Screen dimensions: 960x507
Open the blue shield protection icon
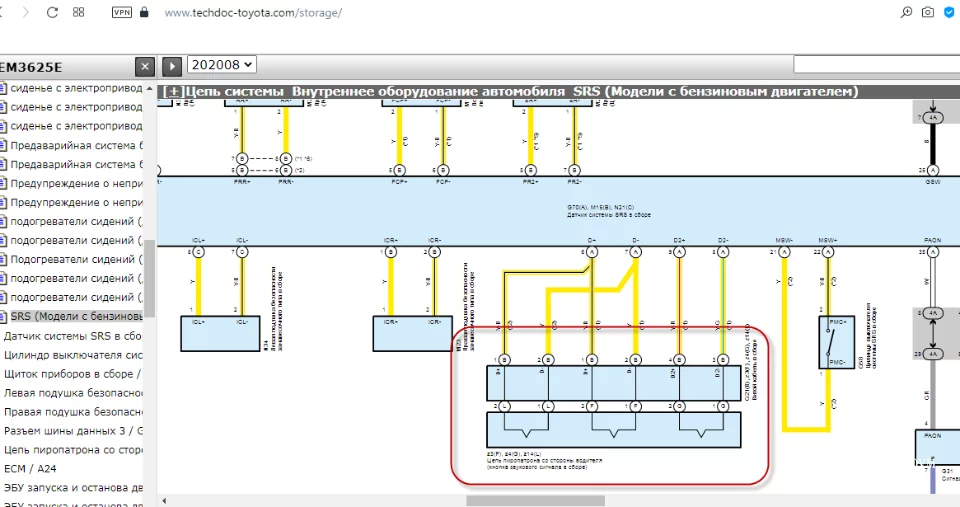950,12
